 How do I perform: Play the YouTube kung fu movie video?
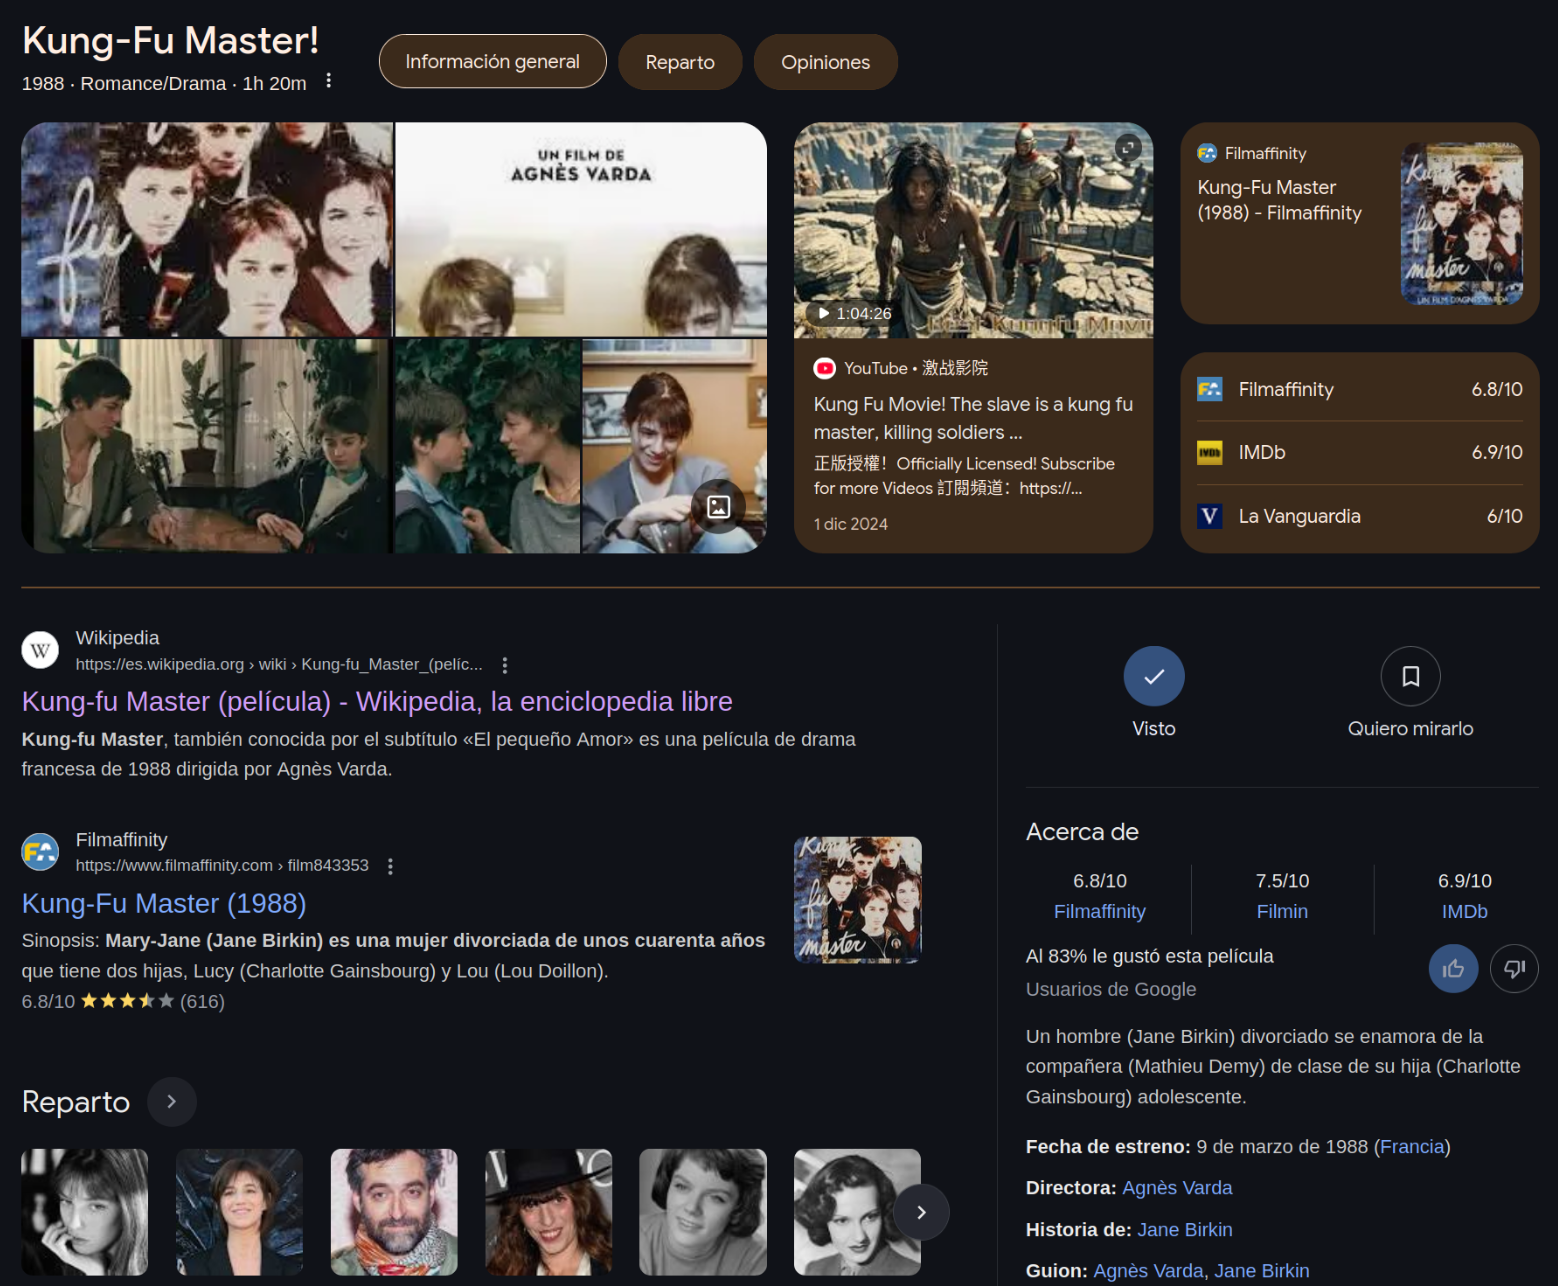pos(973,231)
